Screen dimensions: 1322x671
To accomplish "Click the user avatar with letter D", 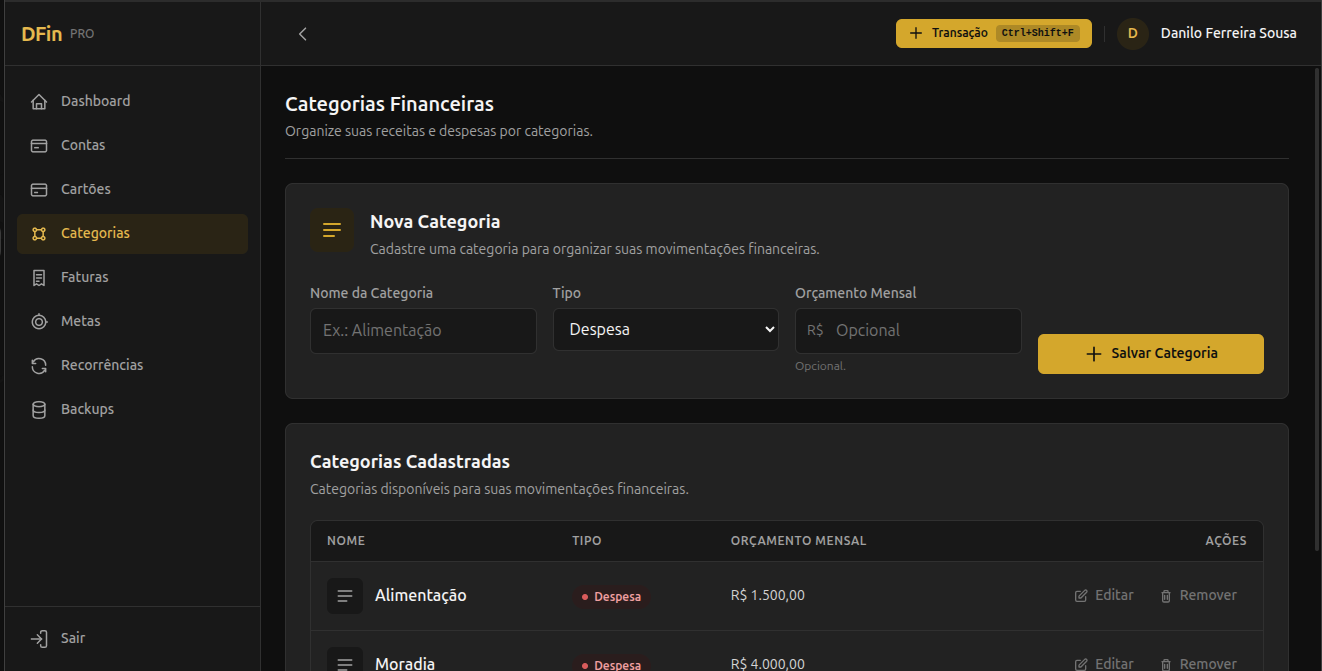I will pyautogui.click(x=1133, y=33).
